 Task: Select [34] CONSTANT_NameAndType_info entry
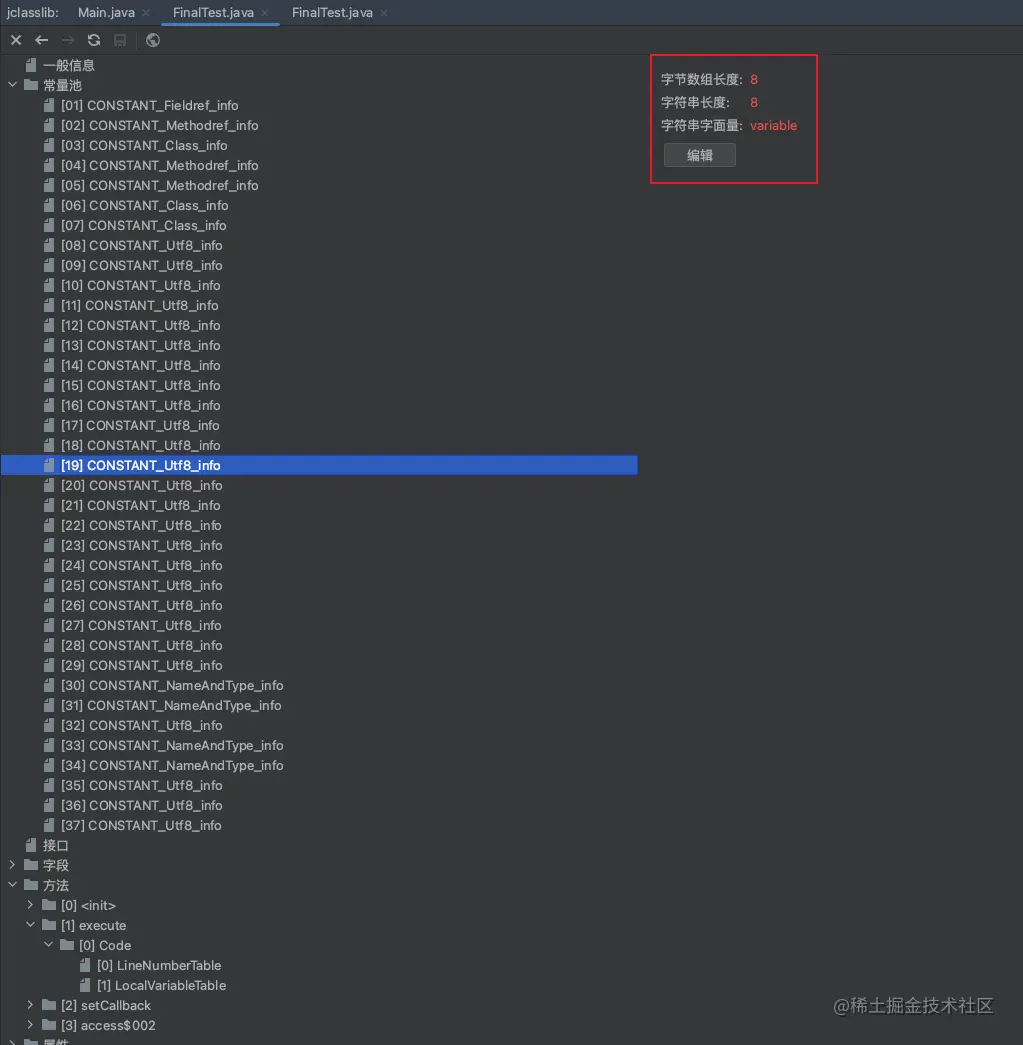click(x=172, y=765)
